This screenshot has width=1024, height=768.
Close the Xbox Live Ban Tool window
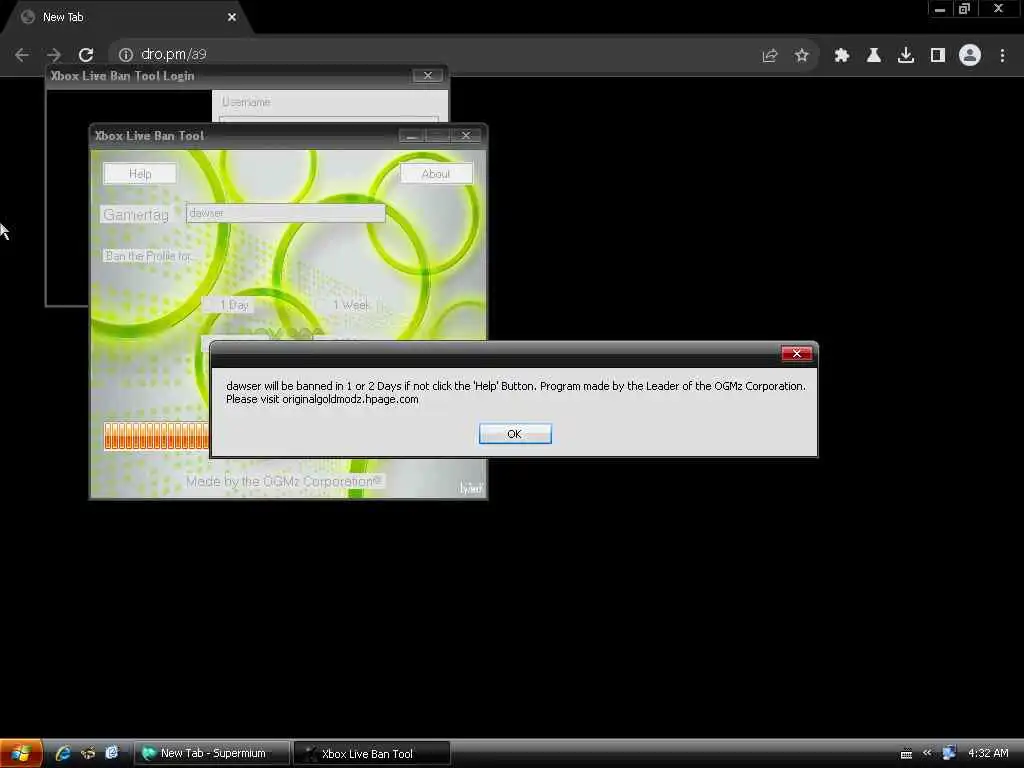coord(466,136)
